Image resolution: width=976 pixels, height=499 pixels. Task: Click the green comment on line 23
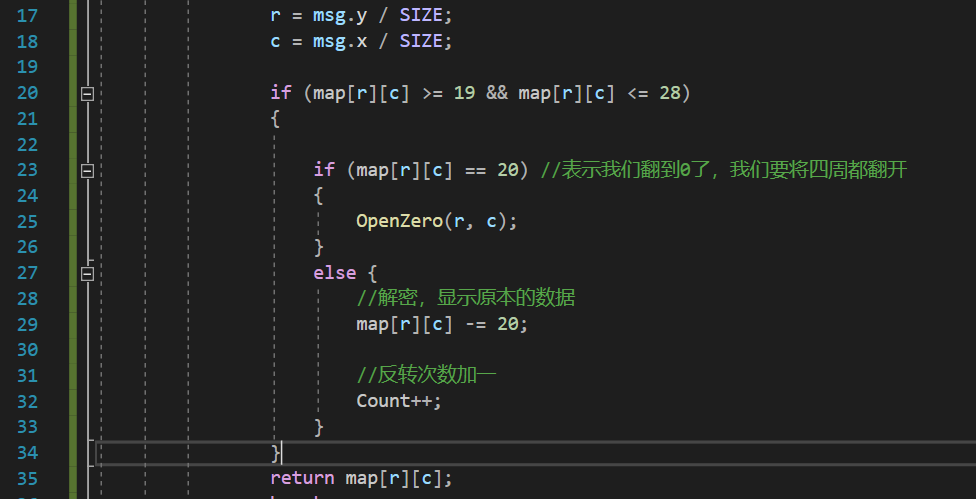point(723,170)
